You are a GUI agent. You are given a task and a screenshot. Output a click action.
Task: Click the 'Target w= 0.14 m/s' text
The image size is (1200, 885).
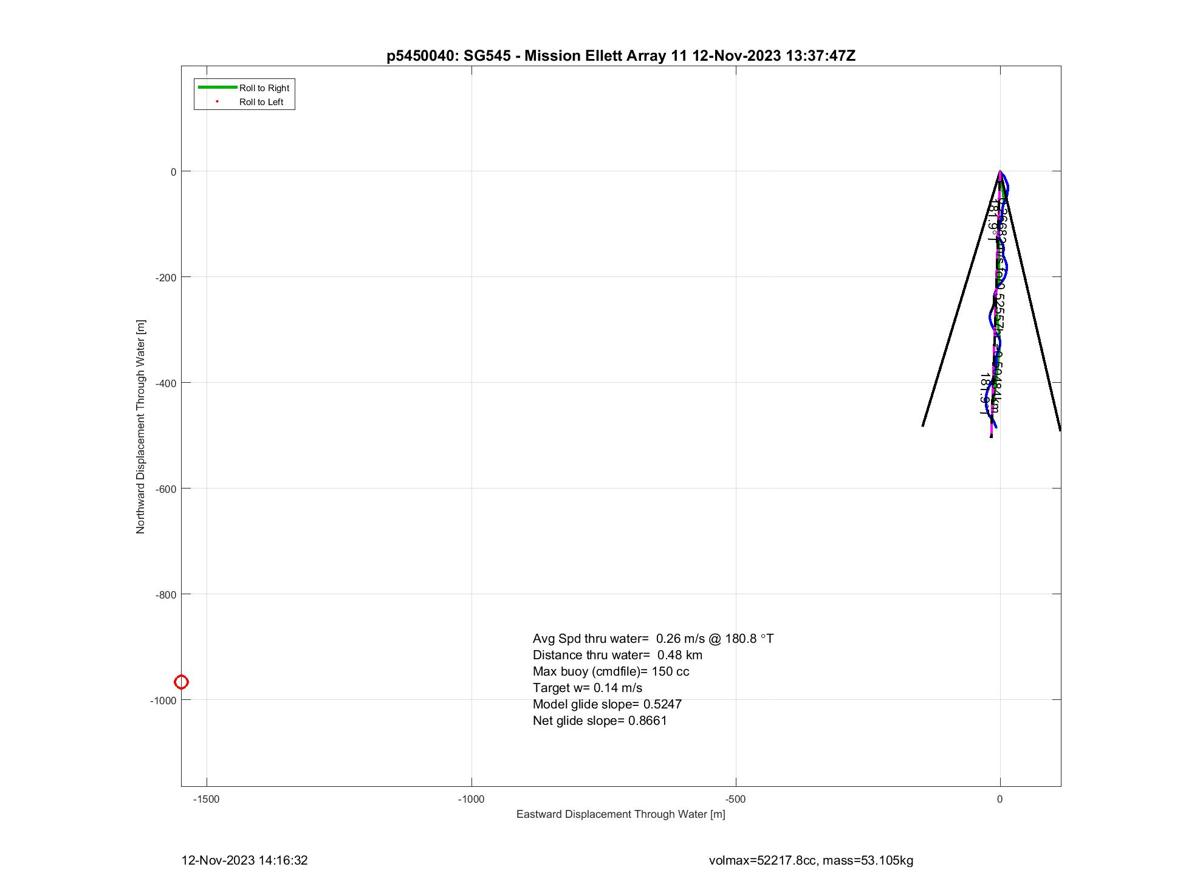coord(587,688)
